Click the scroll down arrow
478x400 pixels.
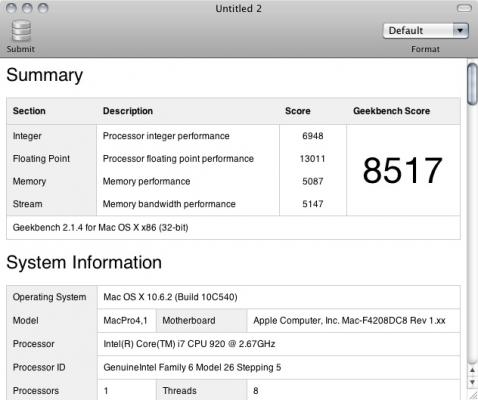point(472,382)
